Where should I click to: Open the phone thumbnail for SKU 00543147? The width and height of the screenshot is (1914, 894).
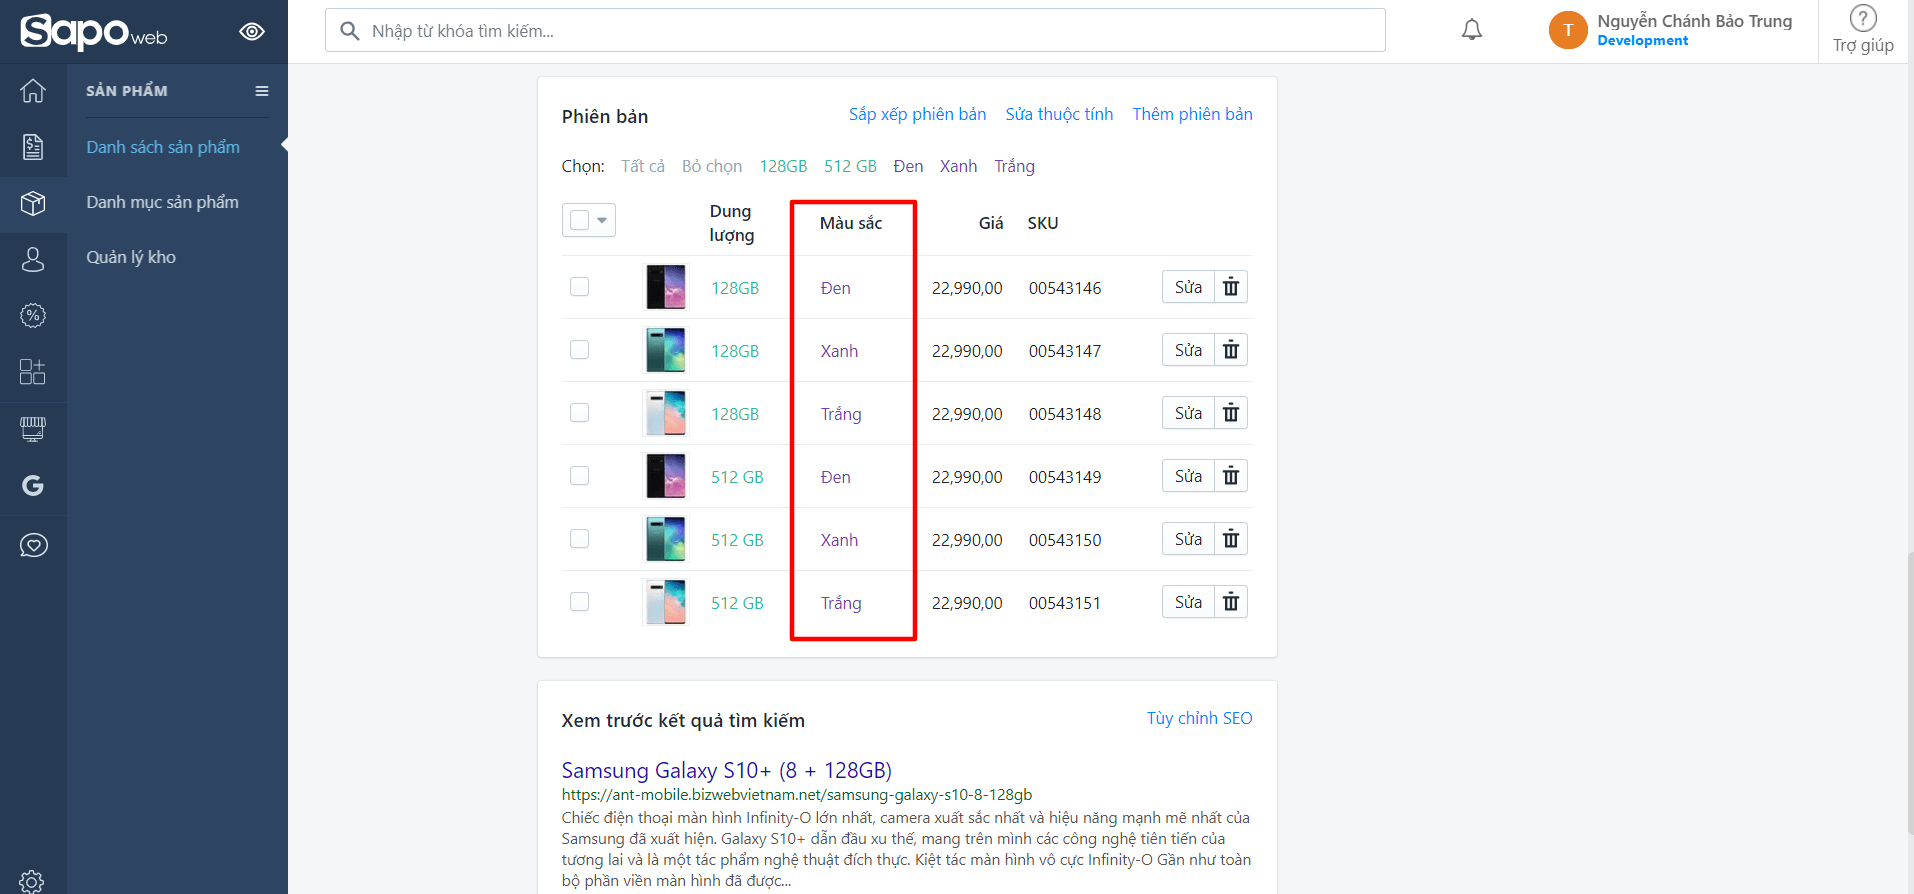tap(666, 350)
